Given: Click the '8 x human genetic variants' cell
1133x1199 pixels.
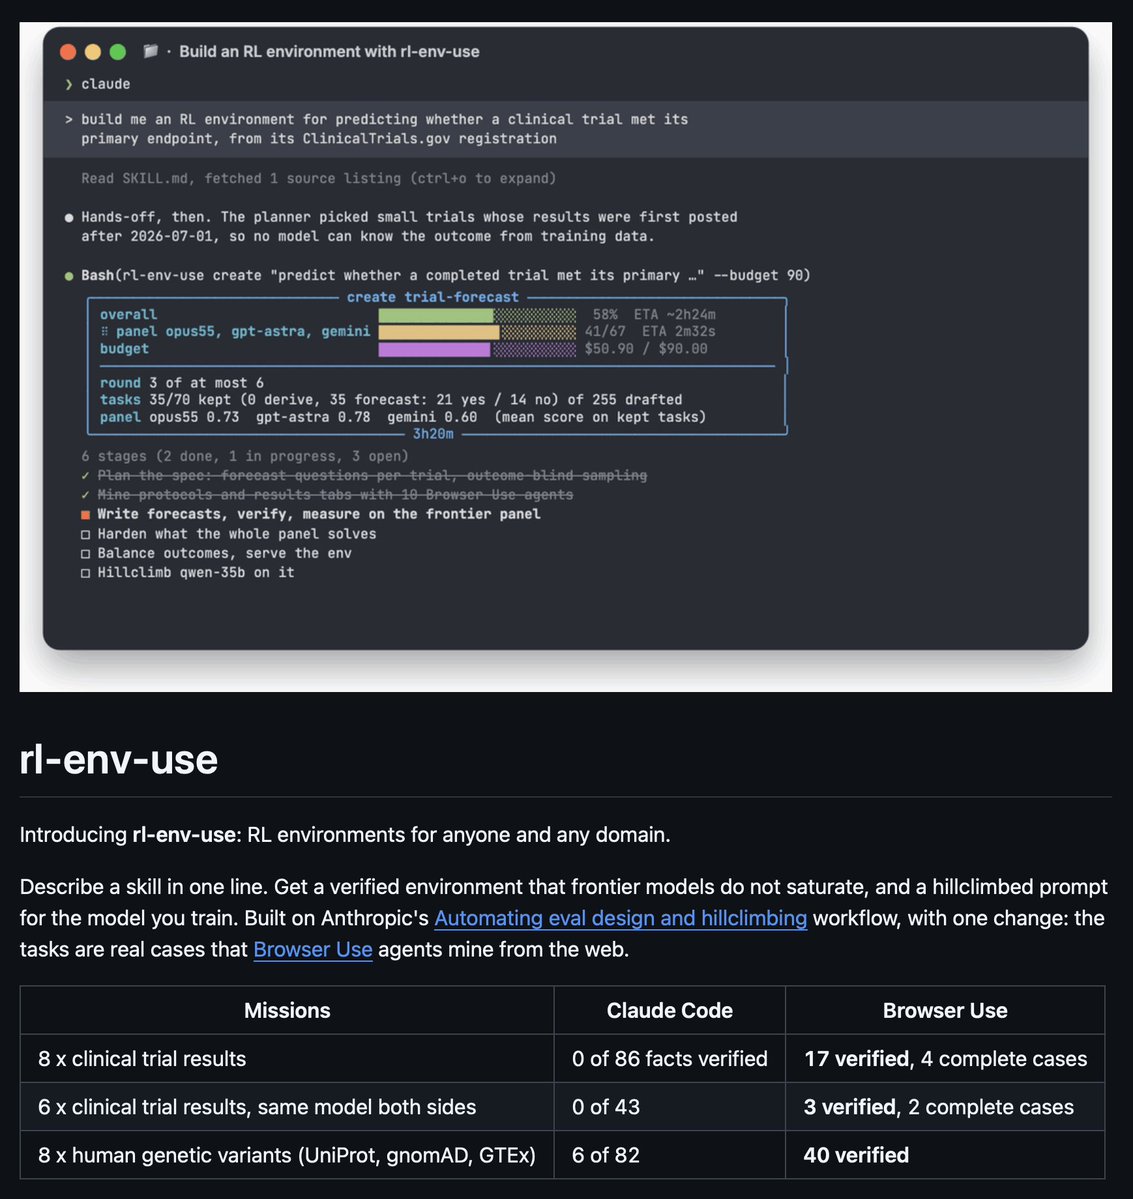Looking at the screenshot, I should (x=287, y=1155).
